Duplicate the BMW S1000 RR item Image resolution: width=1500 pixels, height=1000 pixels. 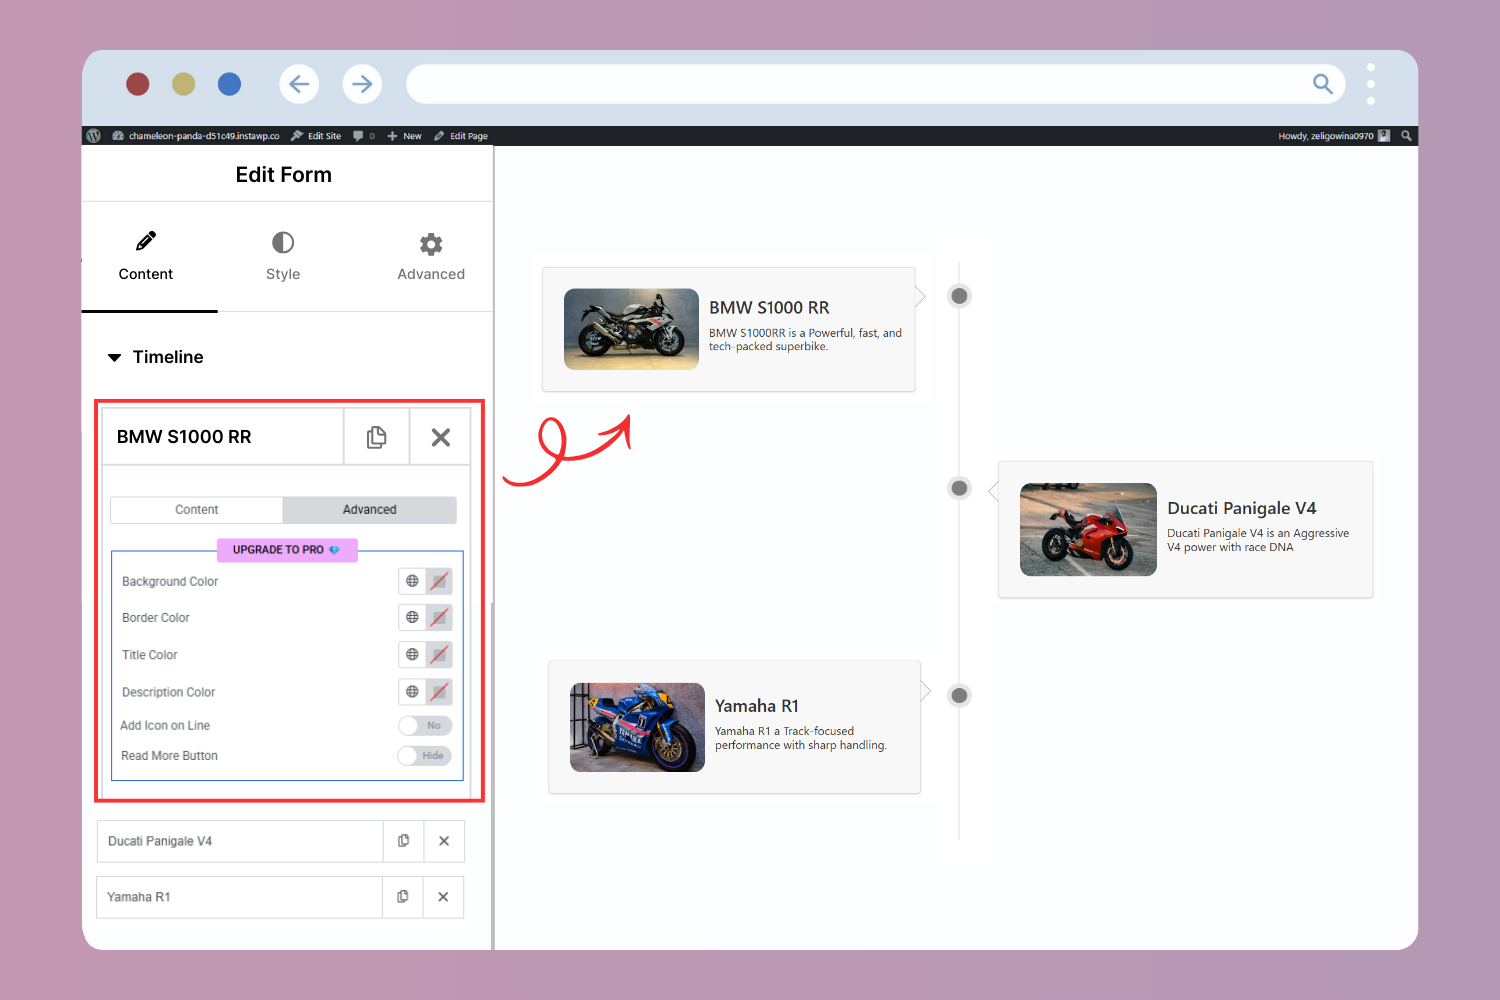pyautogui.click(x=376, y=437)
